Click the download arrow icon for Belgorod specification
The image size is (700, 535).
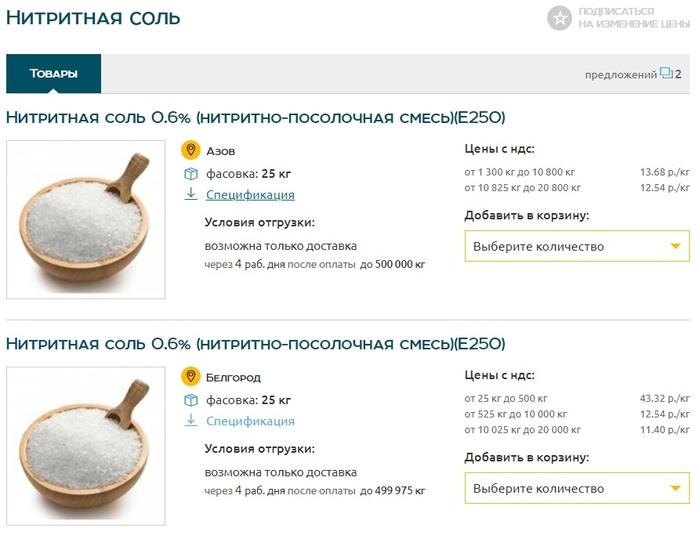[x=191, y=421]
